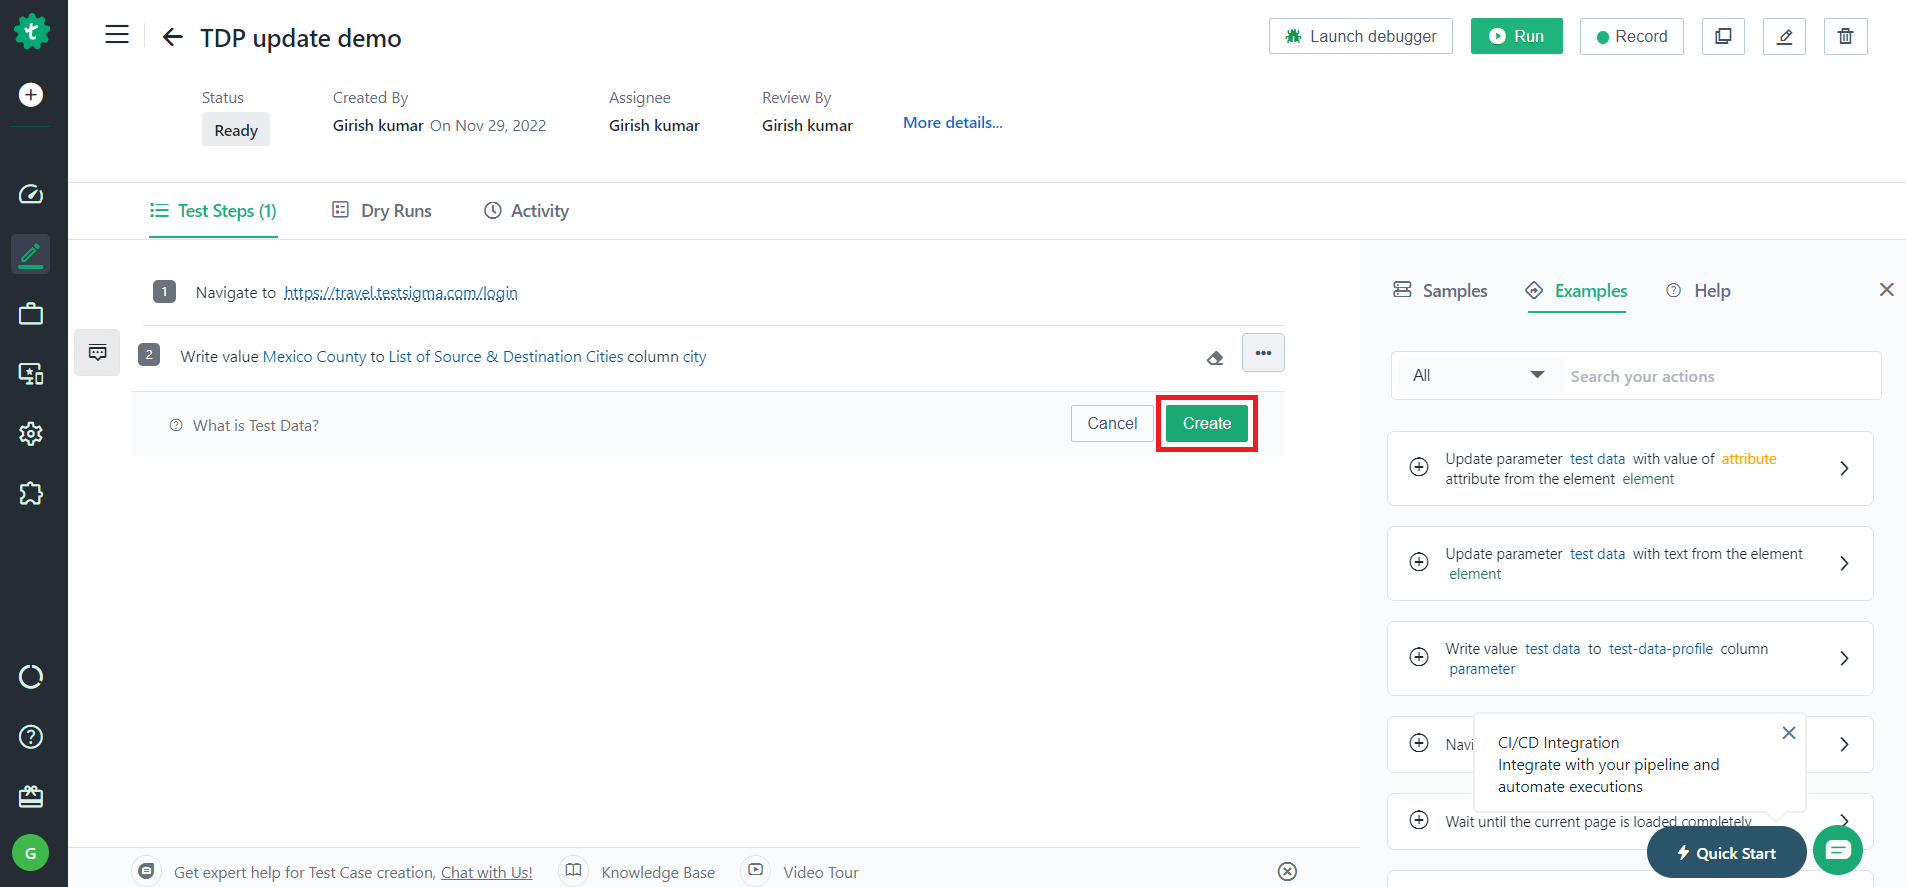1906x887 pixels.
Task: Open the help question mark sidebar icon
Action: point(31,737)
